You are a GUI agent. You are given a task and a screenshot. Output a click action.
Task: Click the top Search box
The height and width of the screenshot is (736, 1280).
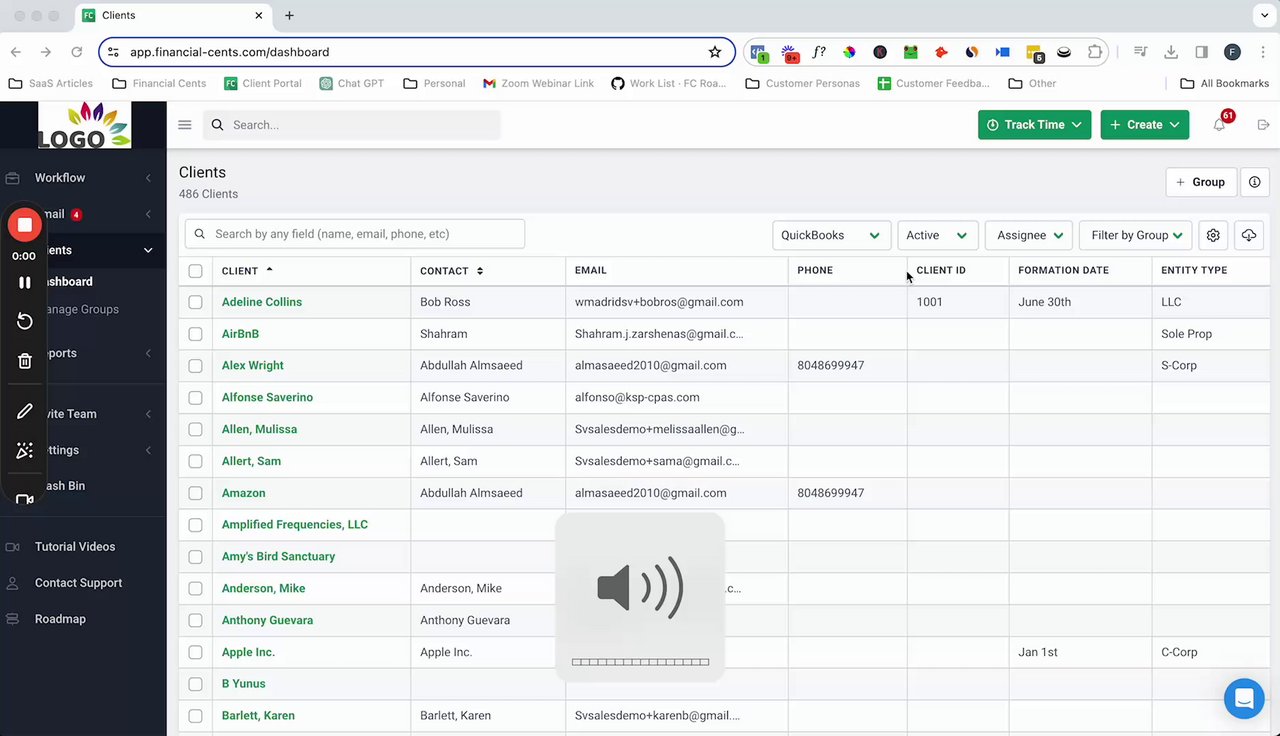352,125
